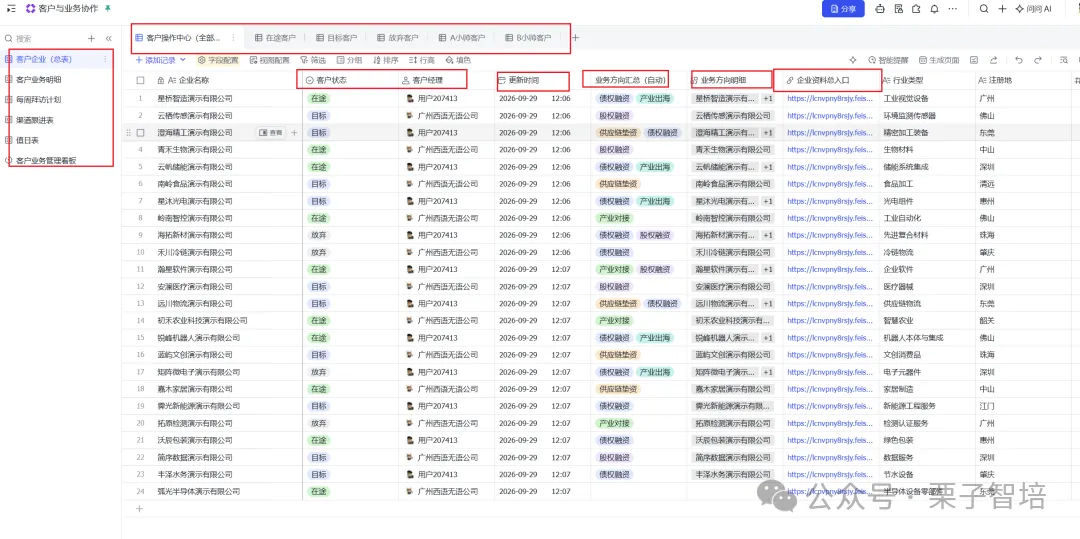Open the 客户状态 column header menu
This screenshot has height=539, width=1080.
pyautogui.click(x=351, y=80)
